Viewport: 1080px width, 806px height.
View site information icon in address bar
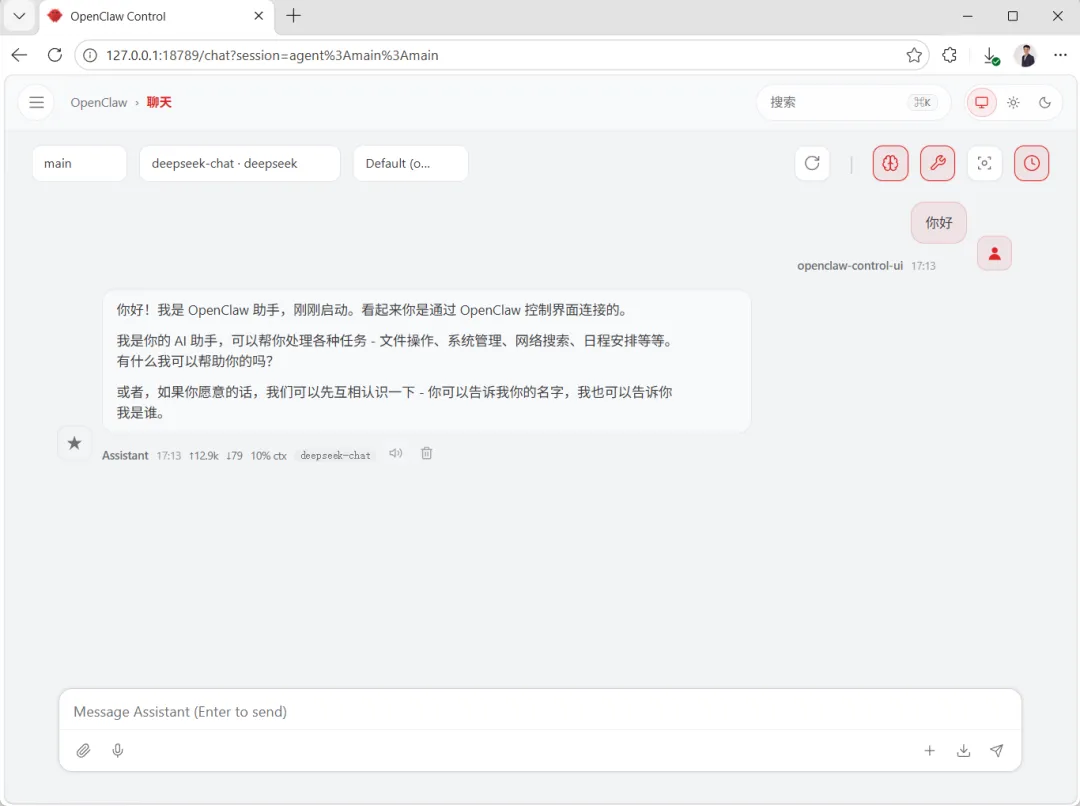coord(90,55)
